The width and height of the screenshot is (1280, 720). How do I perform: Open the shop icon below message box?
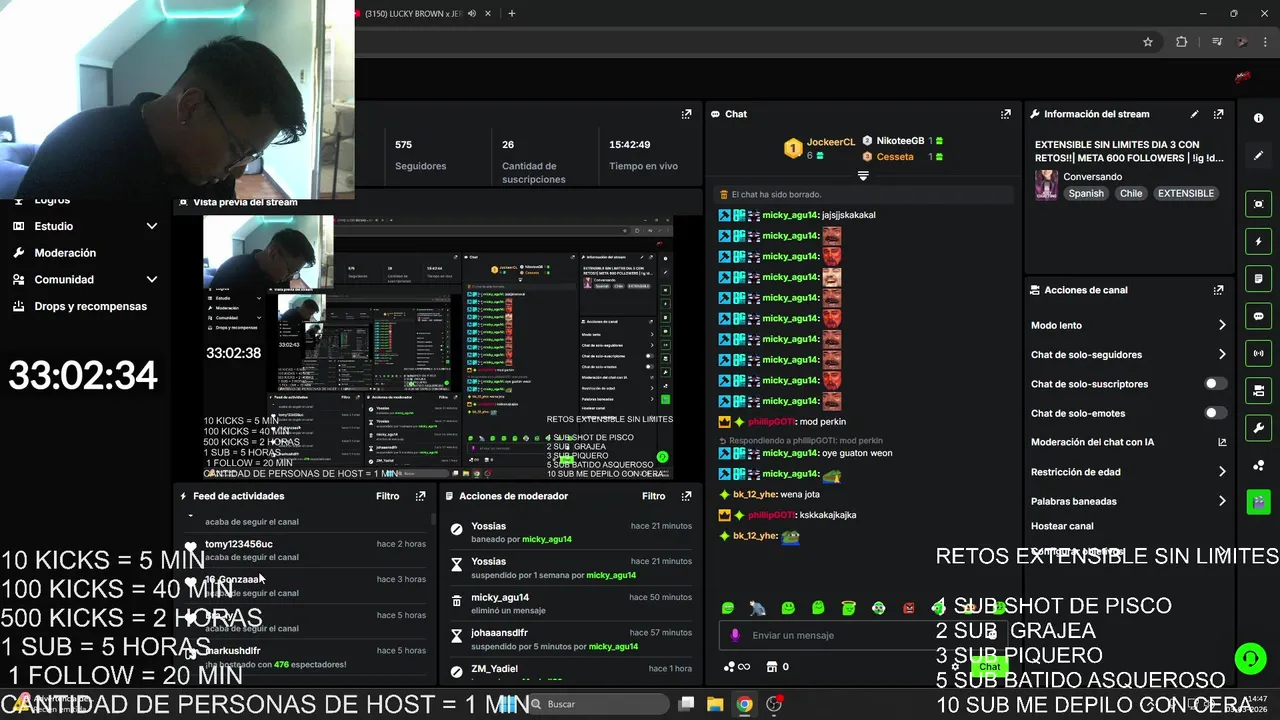(771, 667)
